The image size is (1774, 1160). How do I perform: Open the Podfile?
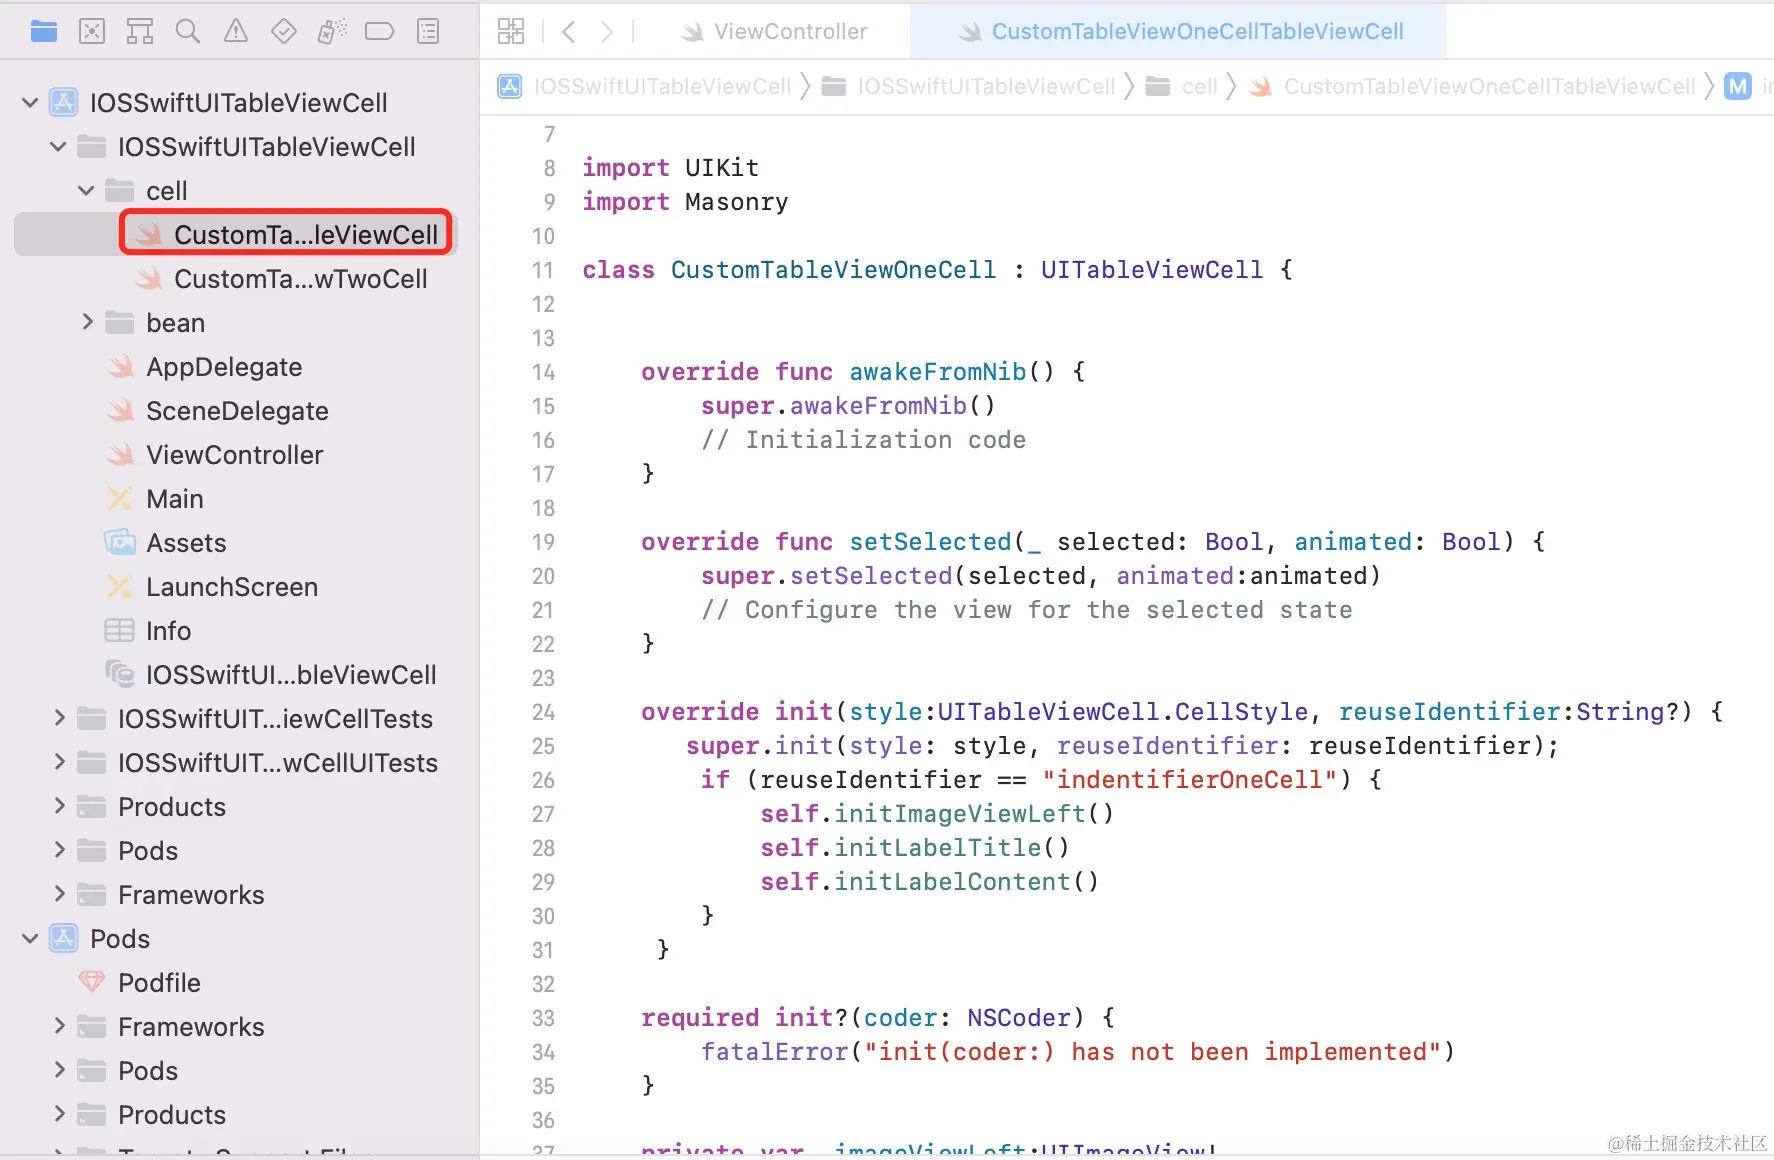159,983
